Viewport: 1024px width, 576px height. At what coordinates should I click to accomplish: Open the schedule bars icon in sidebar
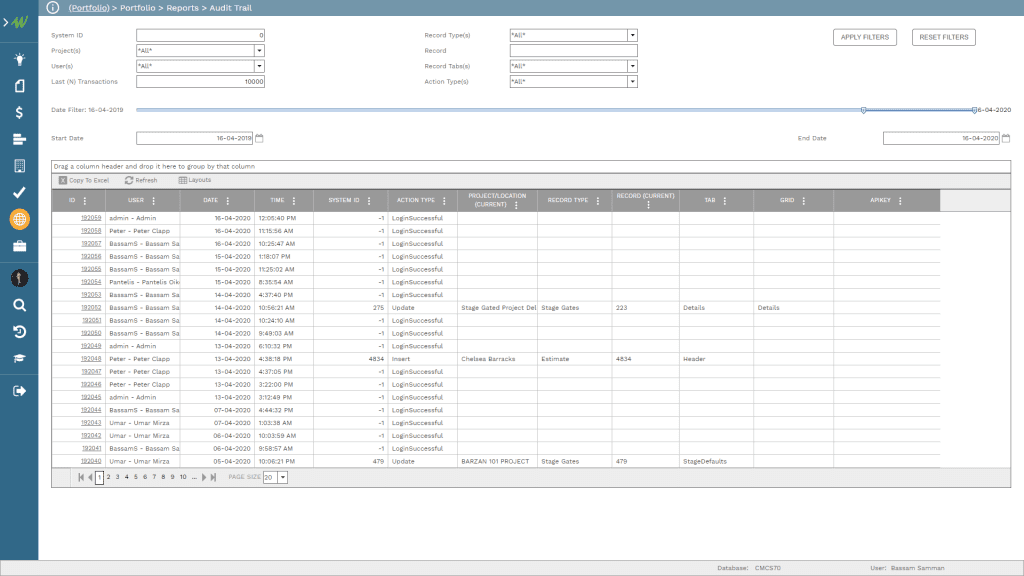point(19,139)
